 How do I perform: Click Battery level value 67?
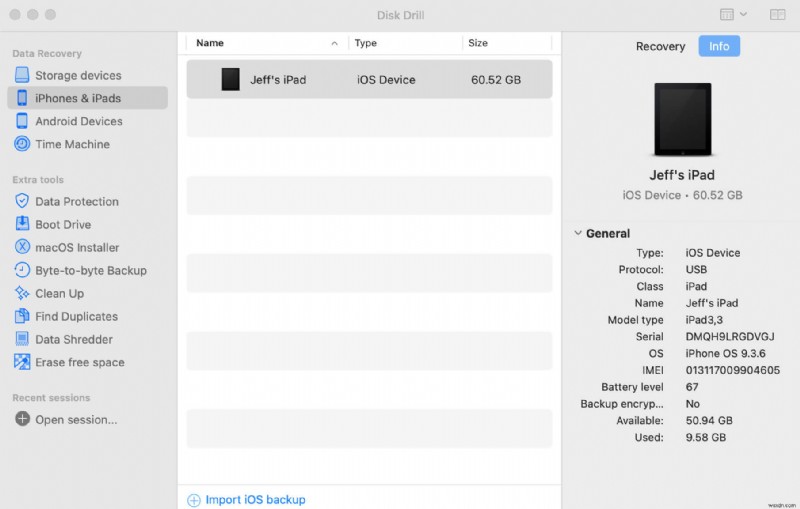(691, 387)
